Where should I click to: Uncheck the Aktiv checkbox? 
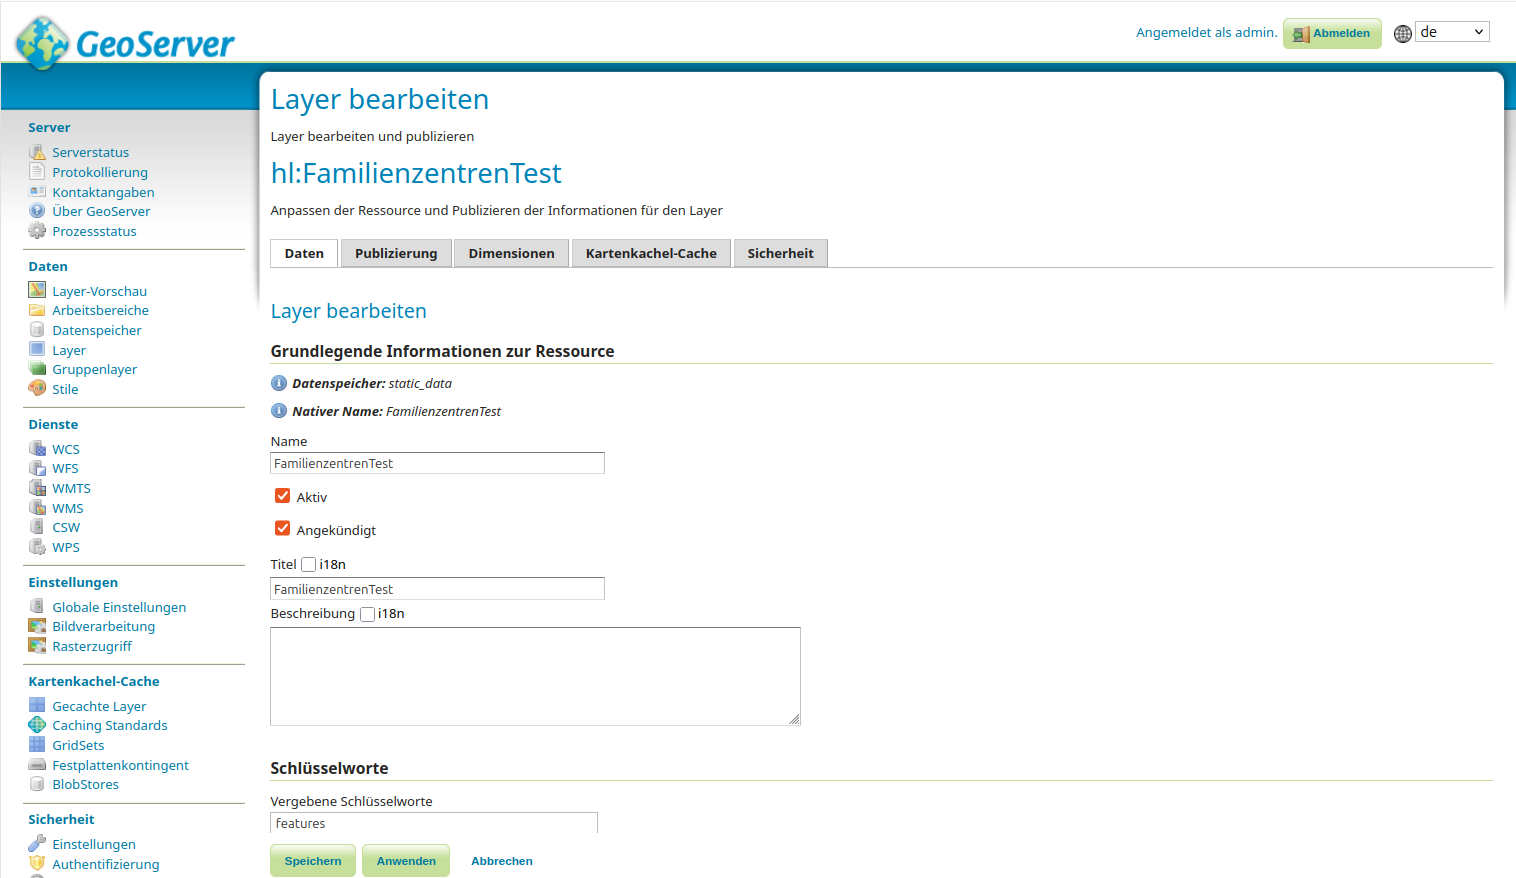pyautogui.click(x=282, y=495)
